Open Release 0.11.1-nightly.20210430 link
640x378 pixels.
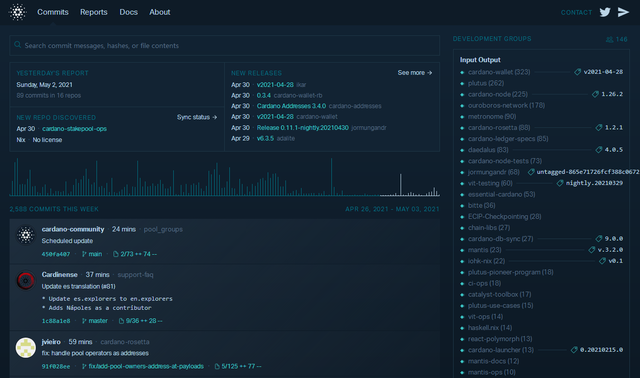click(x=302, y=128)
